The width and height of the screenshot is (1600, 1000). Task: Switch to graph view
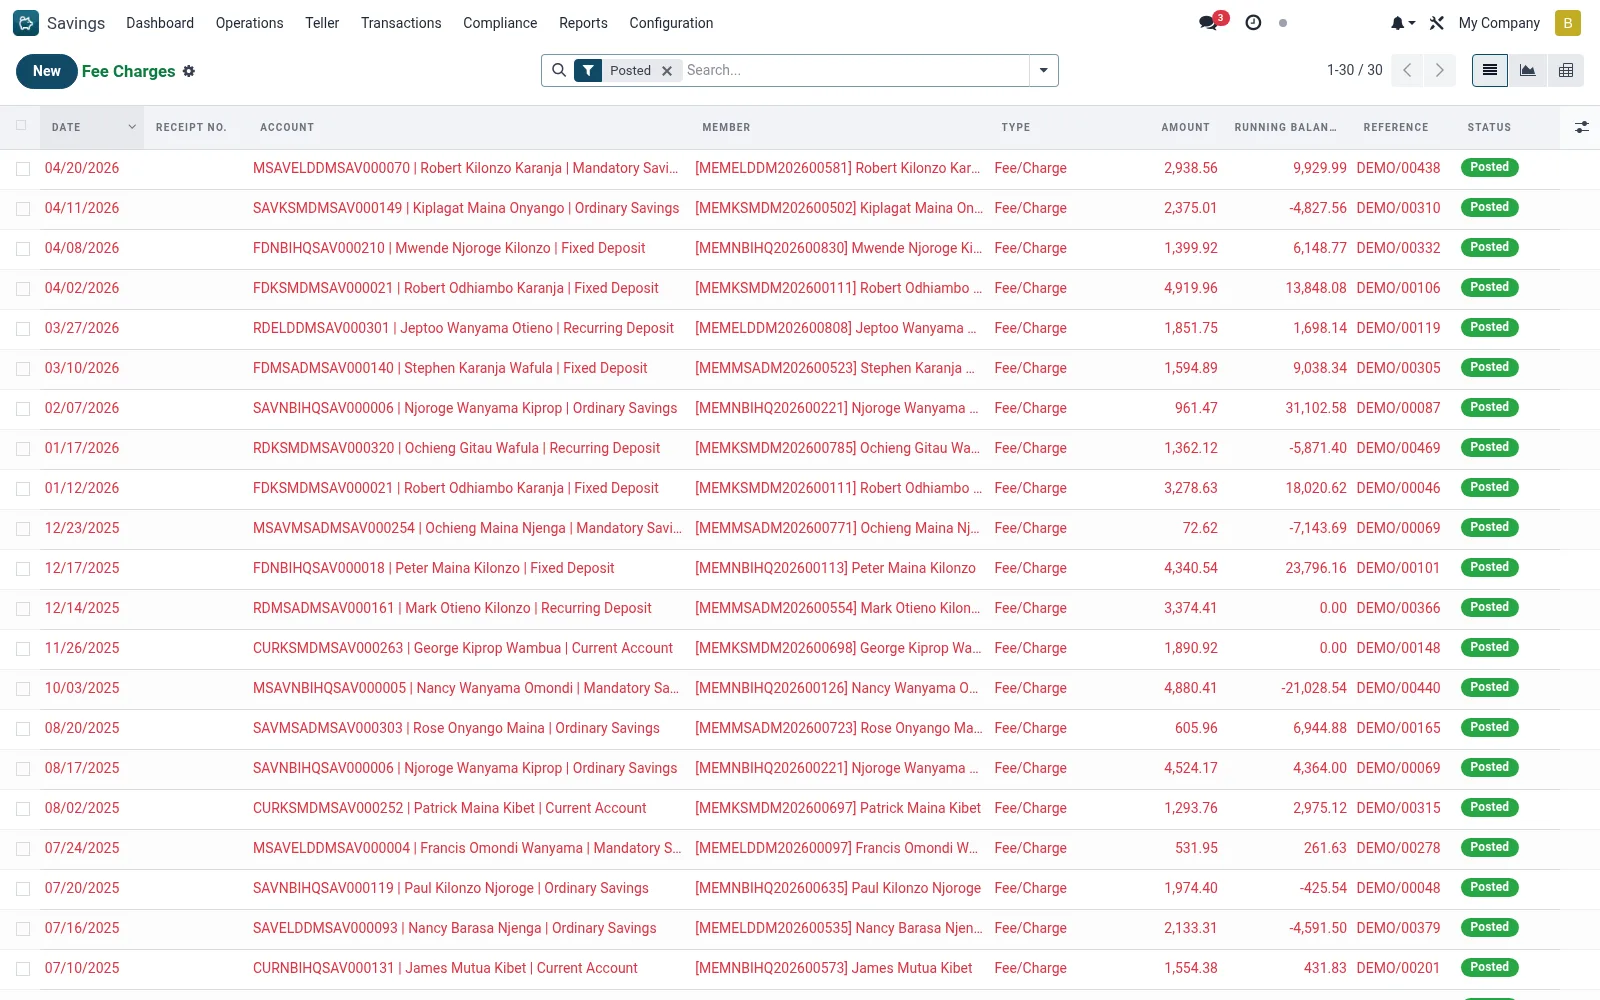tap(1528, 70)
